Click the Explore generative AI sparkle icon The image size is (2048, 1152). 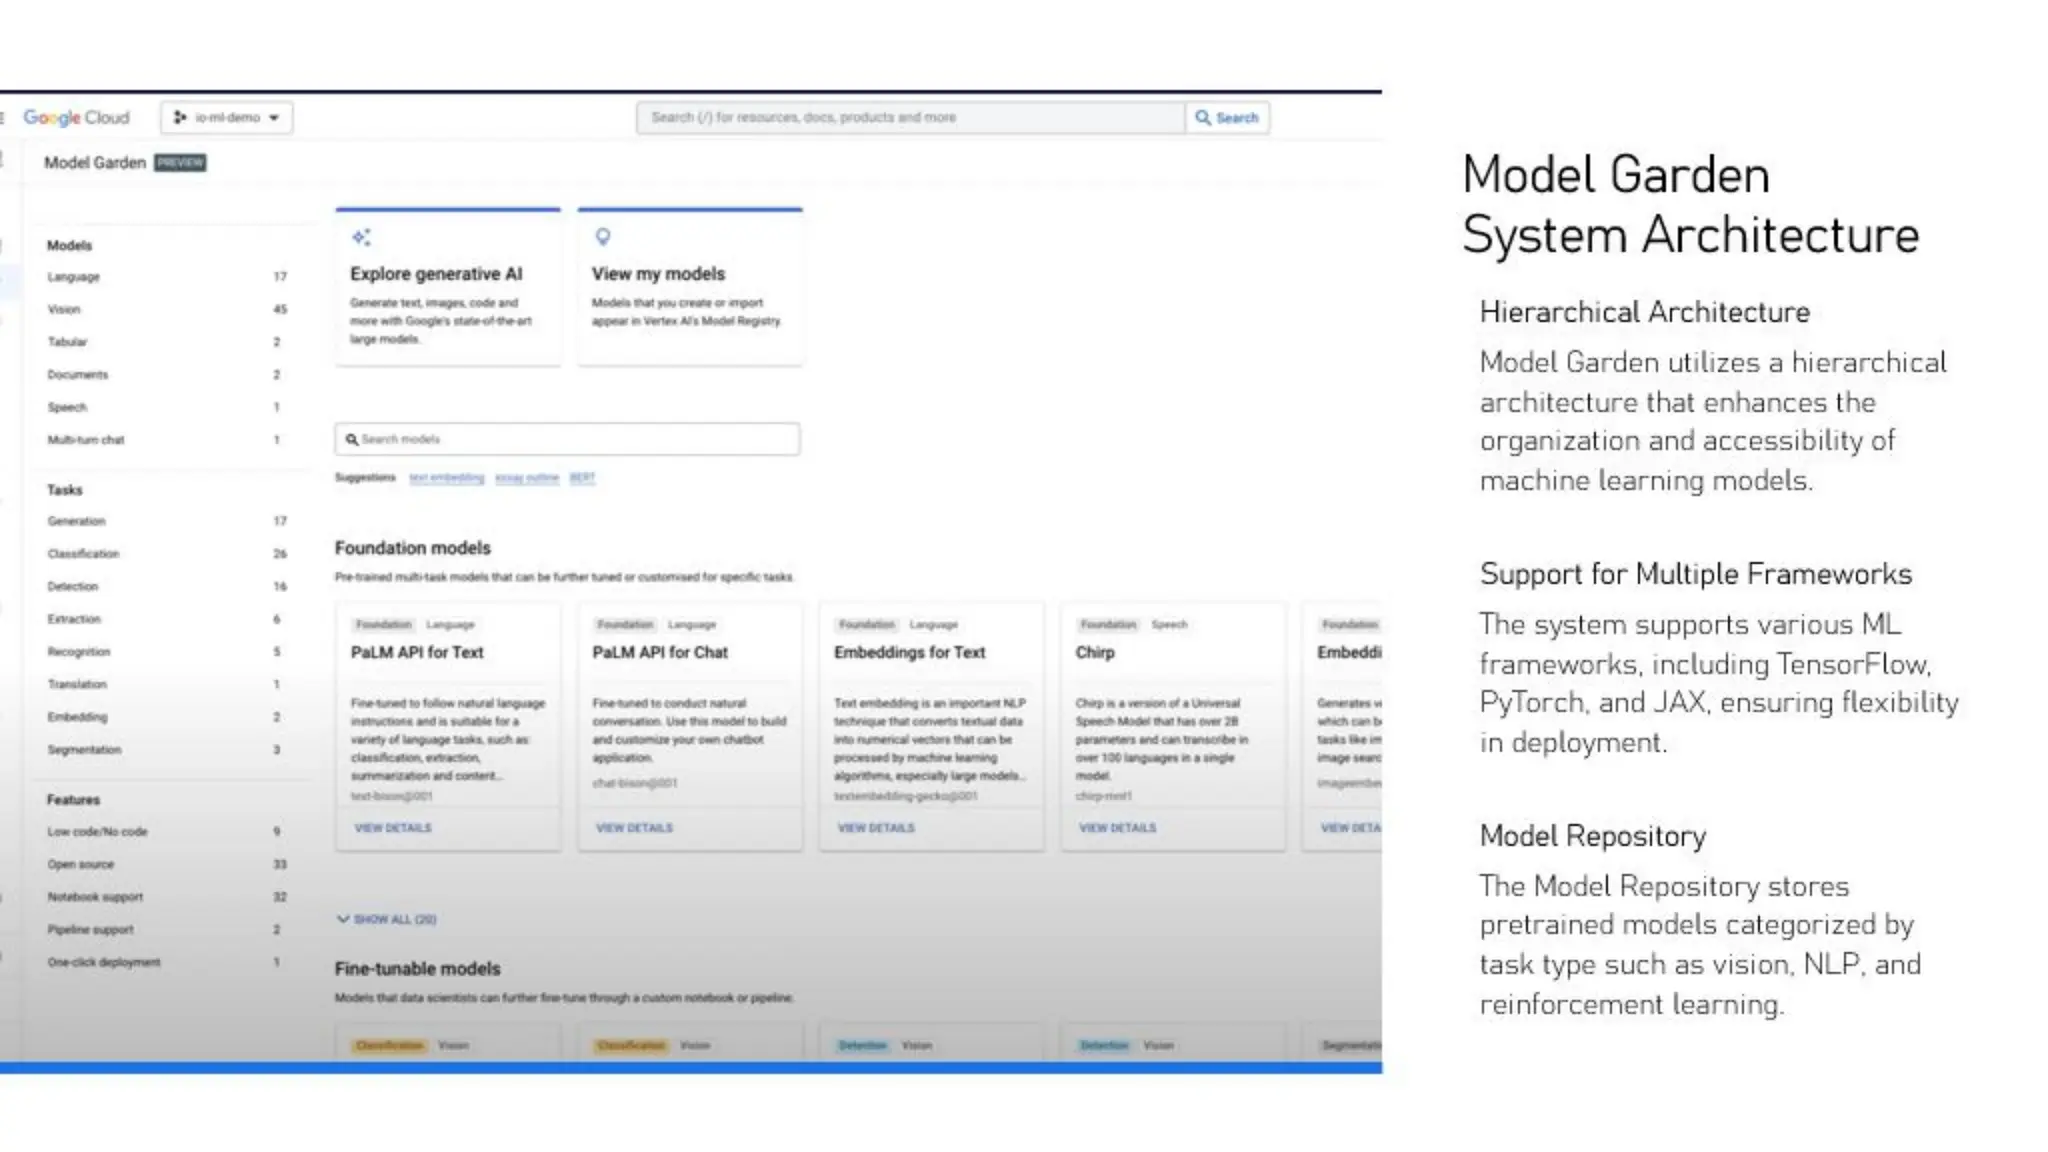(x=361, y=237)
